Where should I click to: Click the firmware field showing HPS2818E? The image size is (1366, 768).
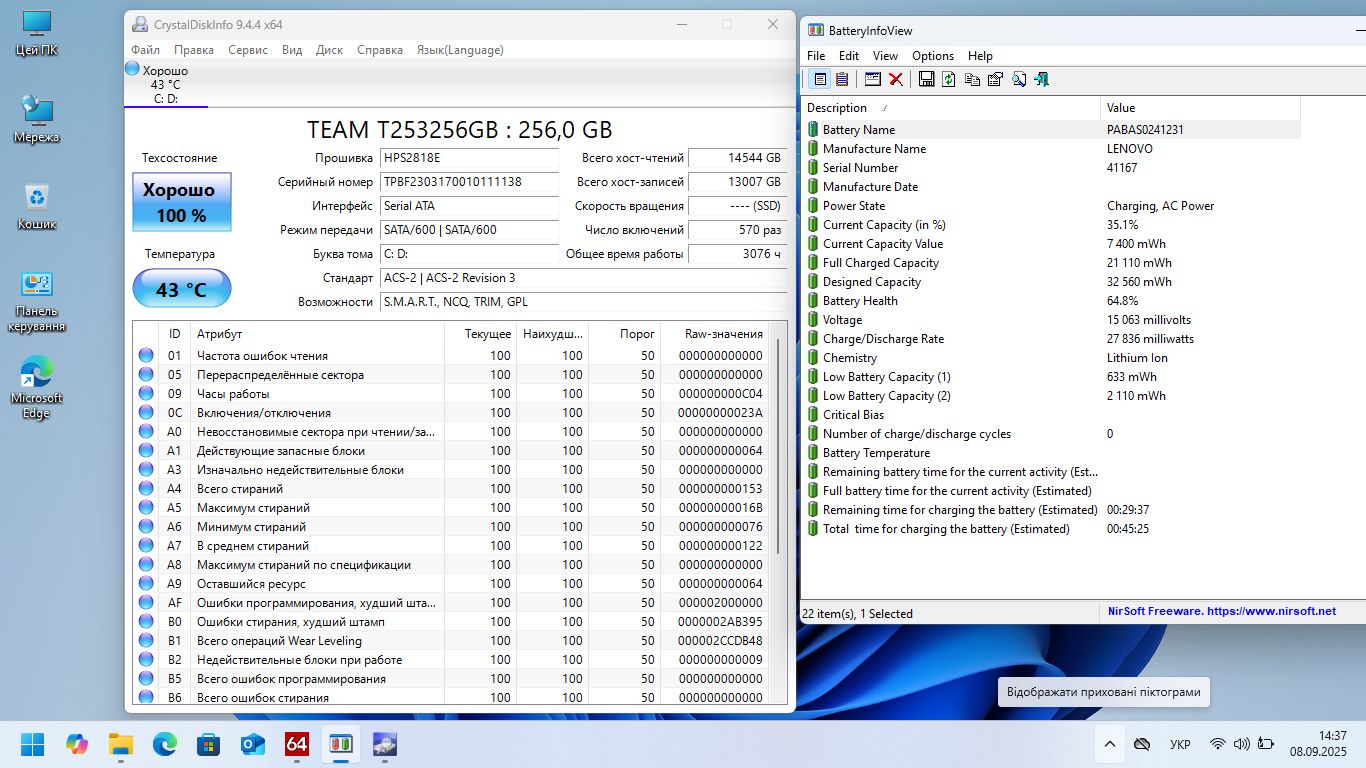tap(469, 158)
